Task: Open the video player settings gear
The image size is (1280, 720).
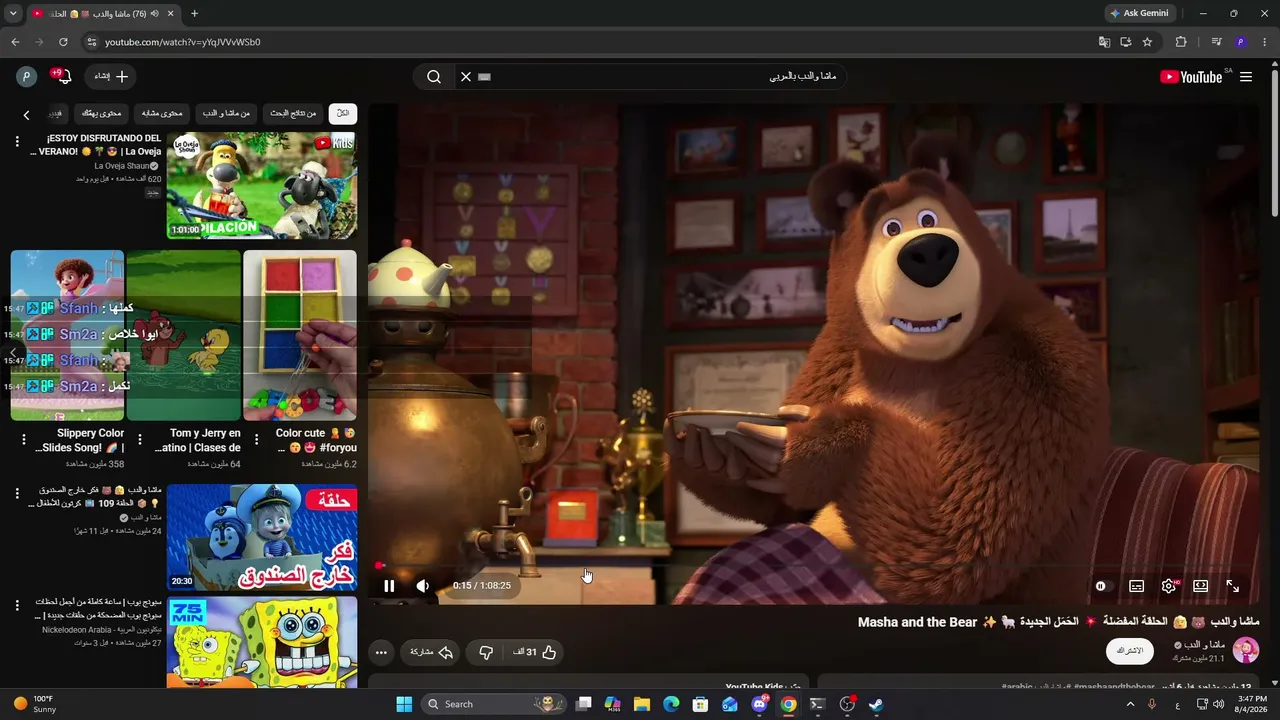Action: pos(1168,586)
